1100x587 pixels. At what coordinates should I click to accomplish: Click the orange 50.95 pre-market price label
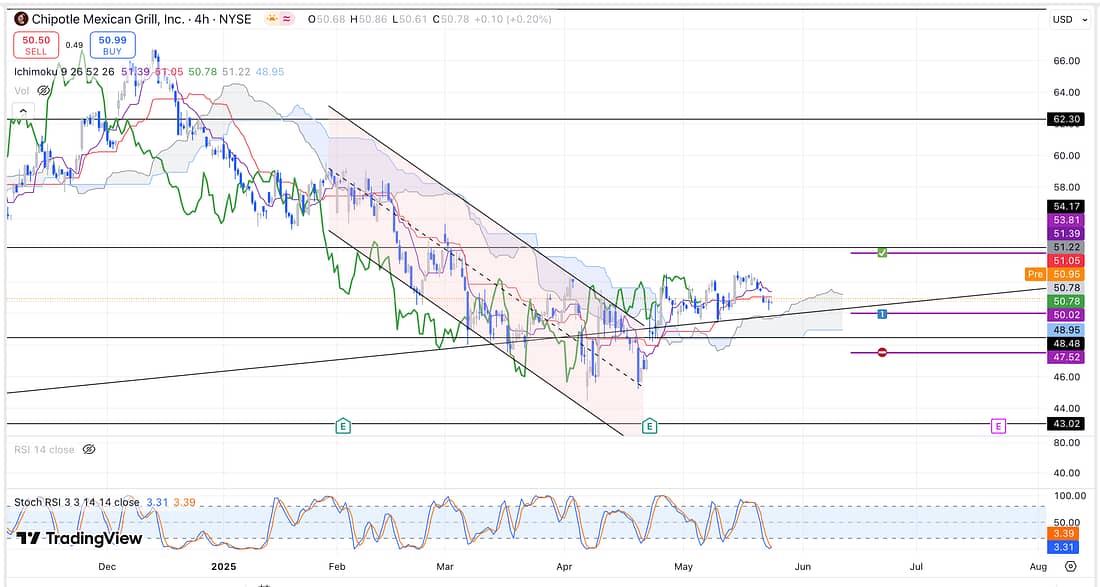point(1066,274)
